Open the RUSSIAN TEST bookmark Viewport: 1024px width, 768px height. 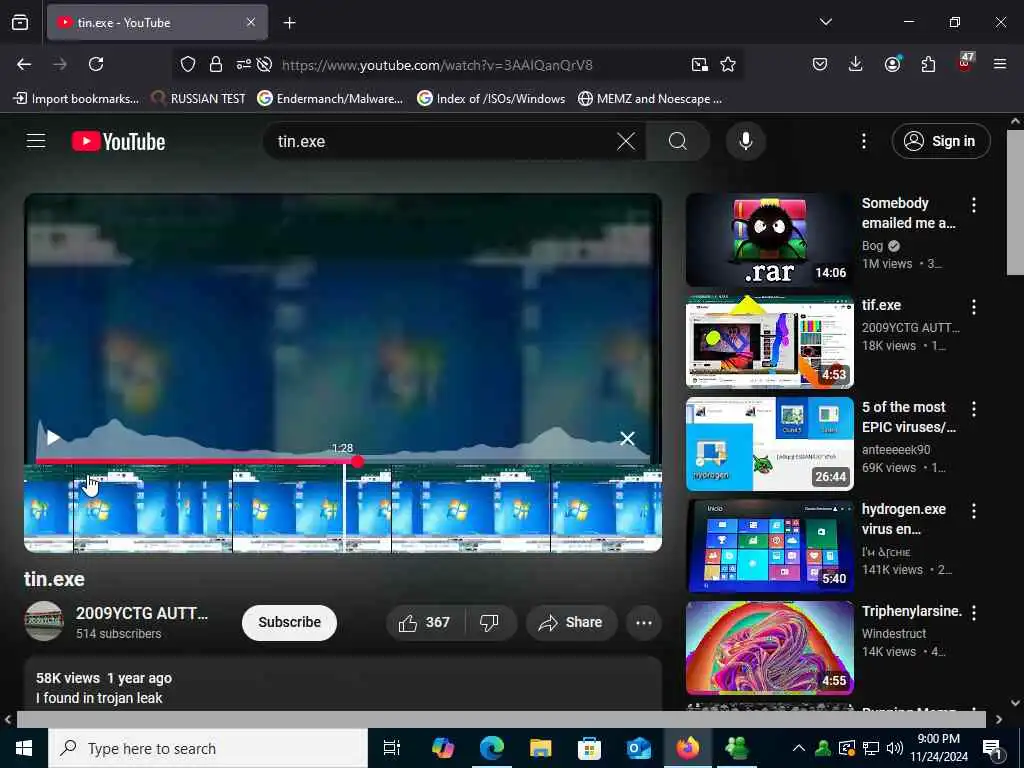click(198, 99)
